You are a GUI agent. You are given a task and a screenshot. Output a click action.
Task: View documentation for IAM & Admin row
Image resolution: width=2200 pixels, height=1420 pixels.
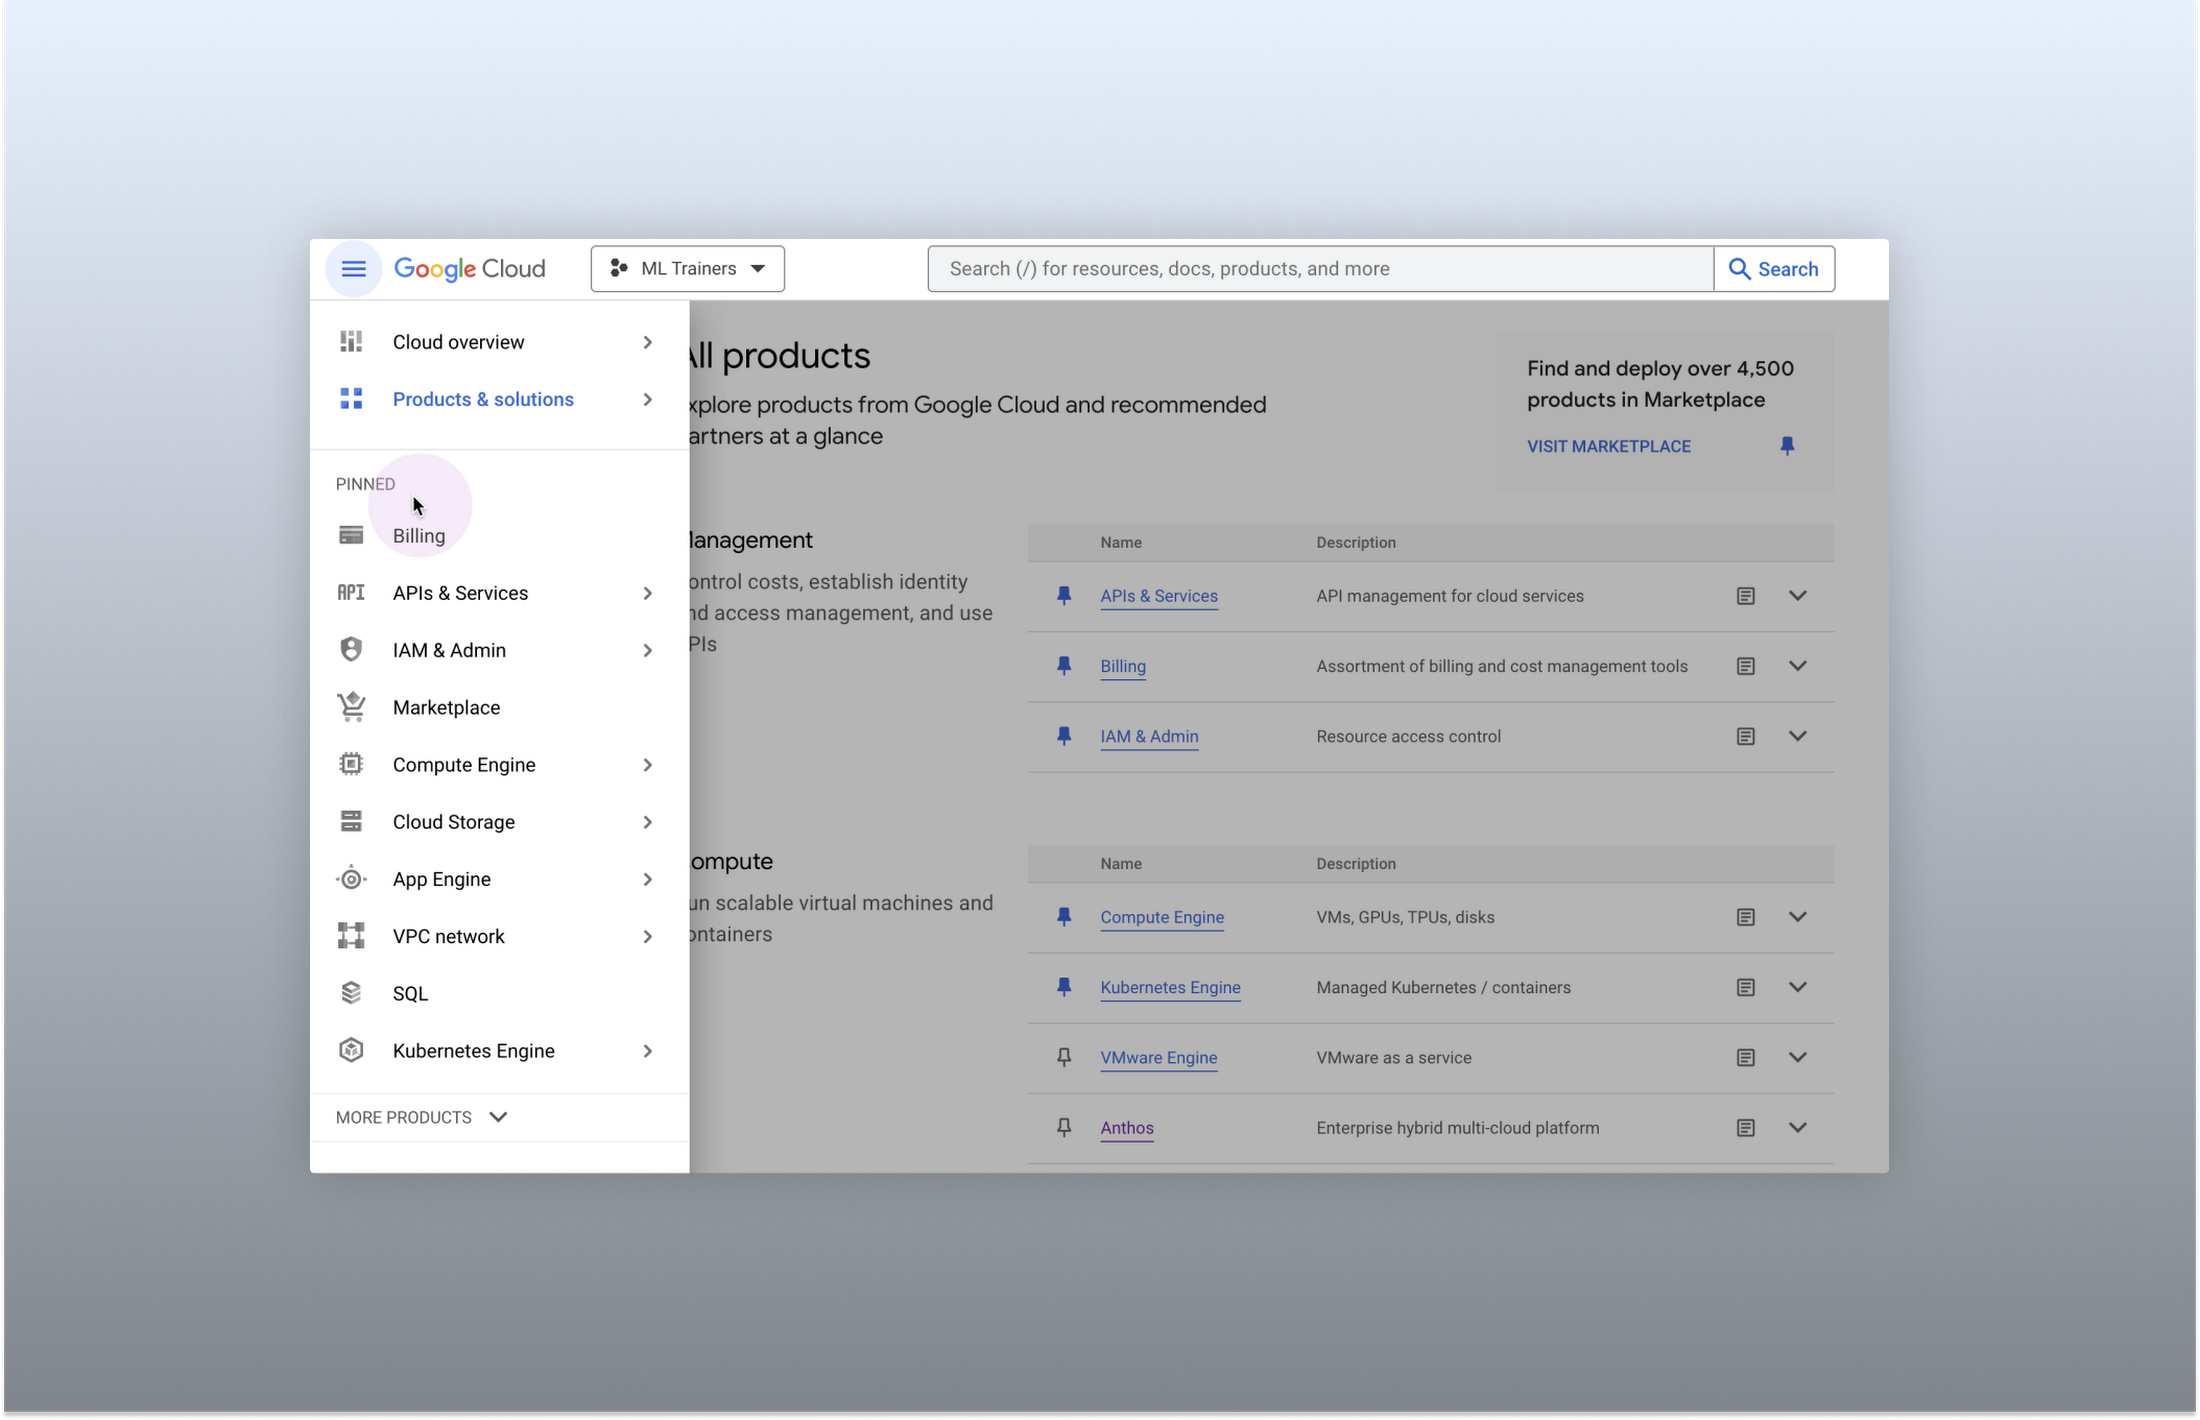[x=1745, y=736]
